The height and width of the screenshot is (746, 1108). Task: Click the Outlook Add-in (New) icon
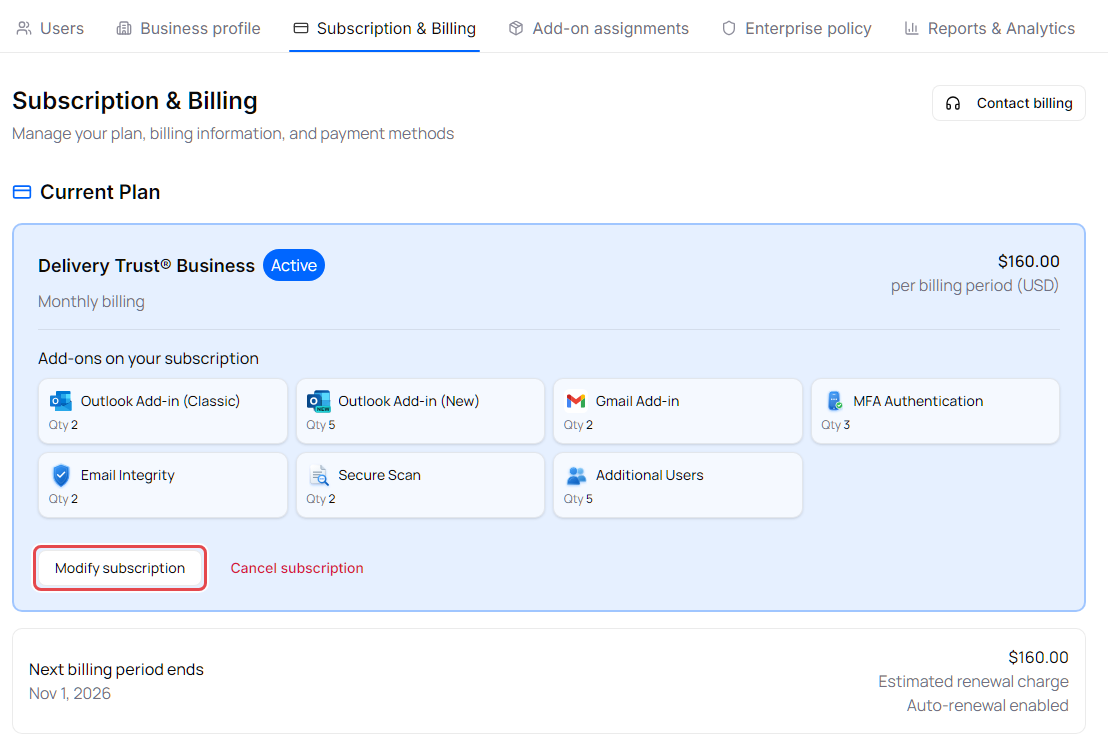click(319, 401)
